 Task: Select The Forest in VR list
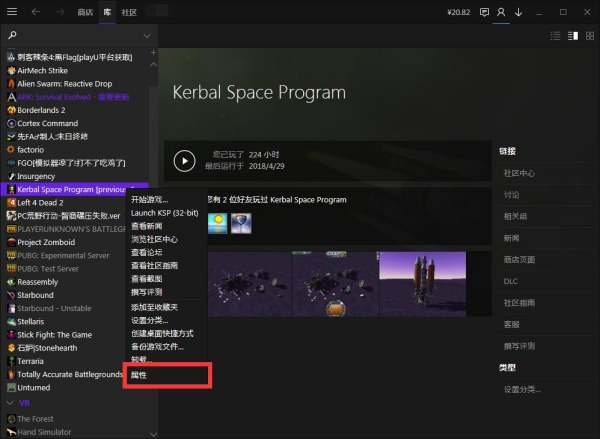pos(35,419)
